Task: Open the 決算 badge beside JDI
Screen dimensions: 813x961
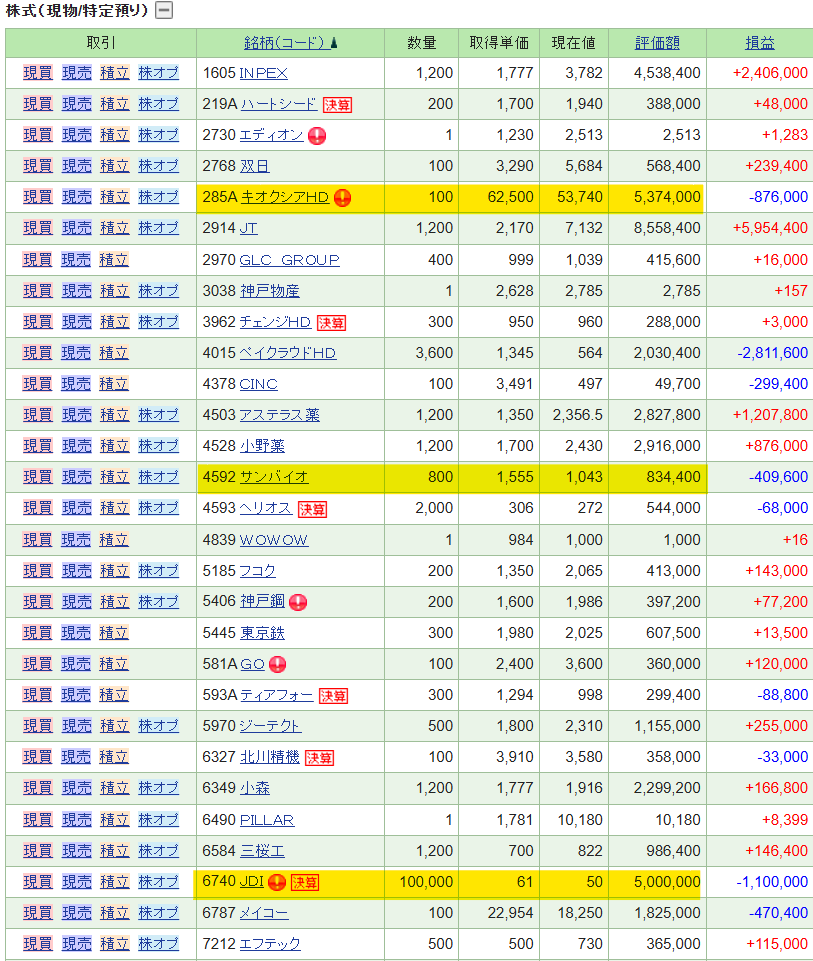Action: (304, 883)
